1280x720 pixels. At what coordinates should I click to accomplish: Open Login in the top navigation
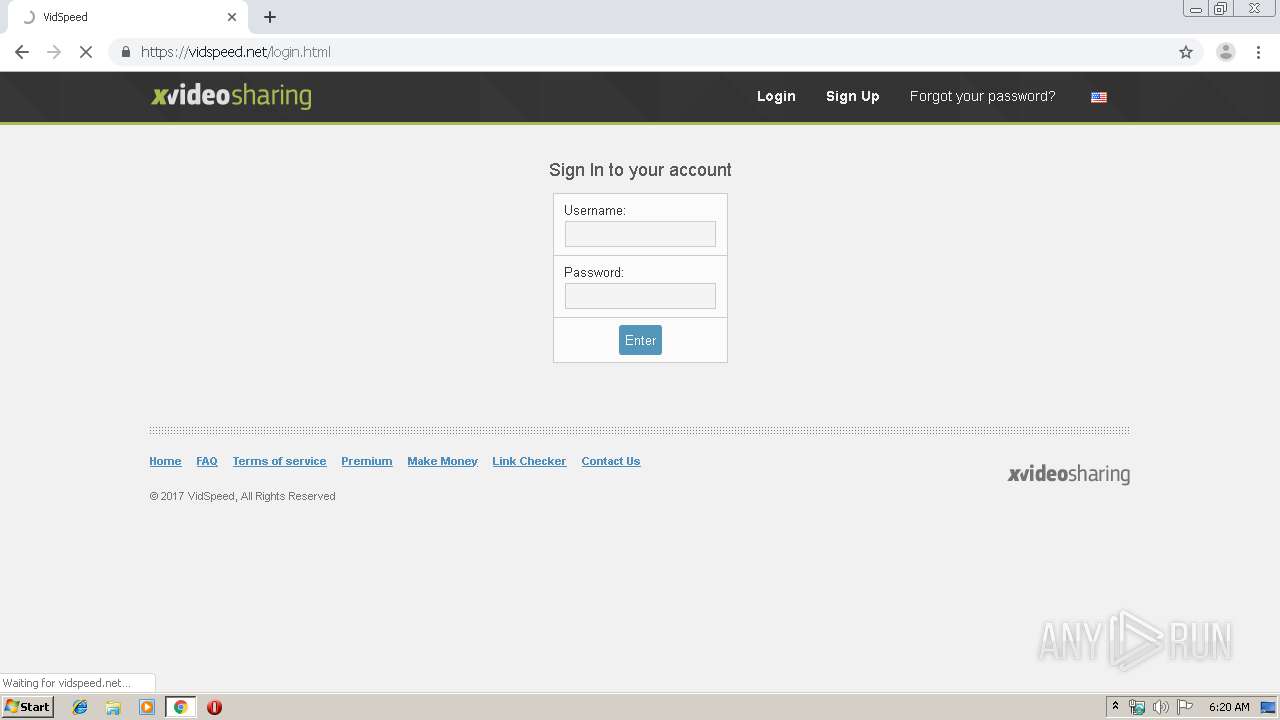[x=776, y=96]
